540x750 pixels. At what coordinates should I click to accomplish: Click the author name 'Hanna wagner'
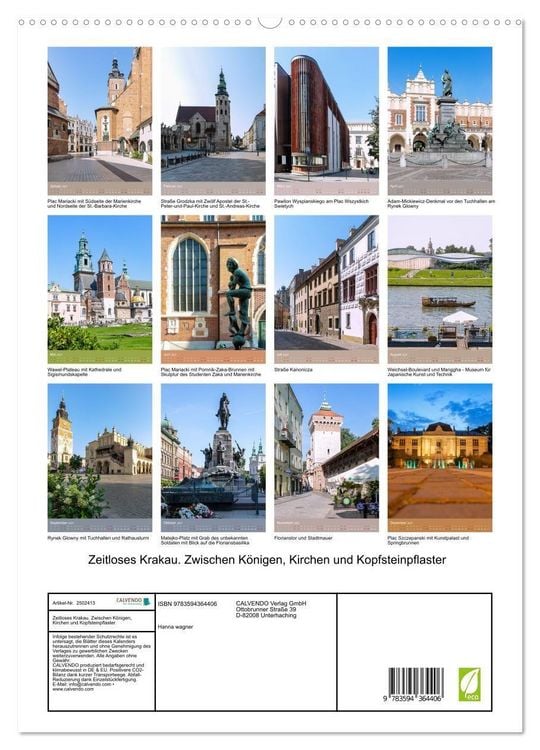(x=176, y=627)
